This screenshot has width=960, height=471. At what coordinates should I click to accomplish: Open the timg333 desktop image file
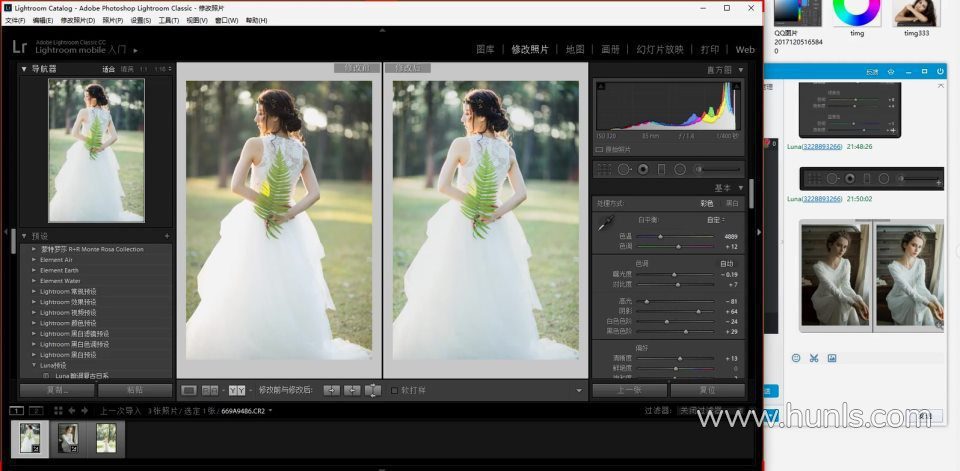(x=917, y=18)
